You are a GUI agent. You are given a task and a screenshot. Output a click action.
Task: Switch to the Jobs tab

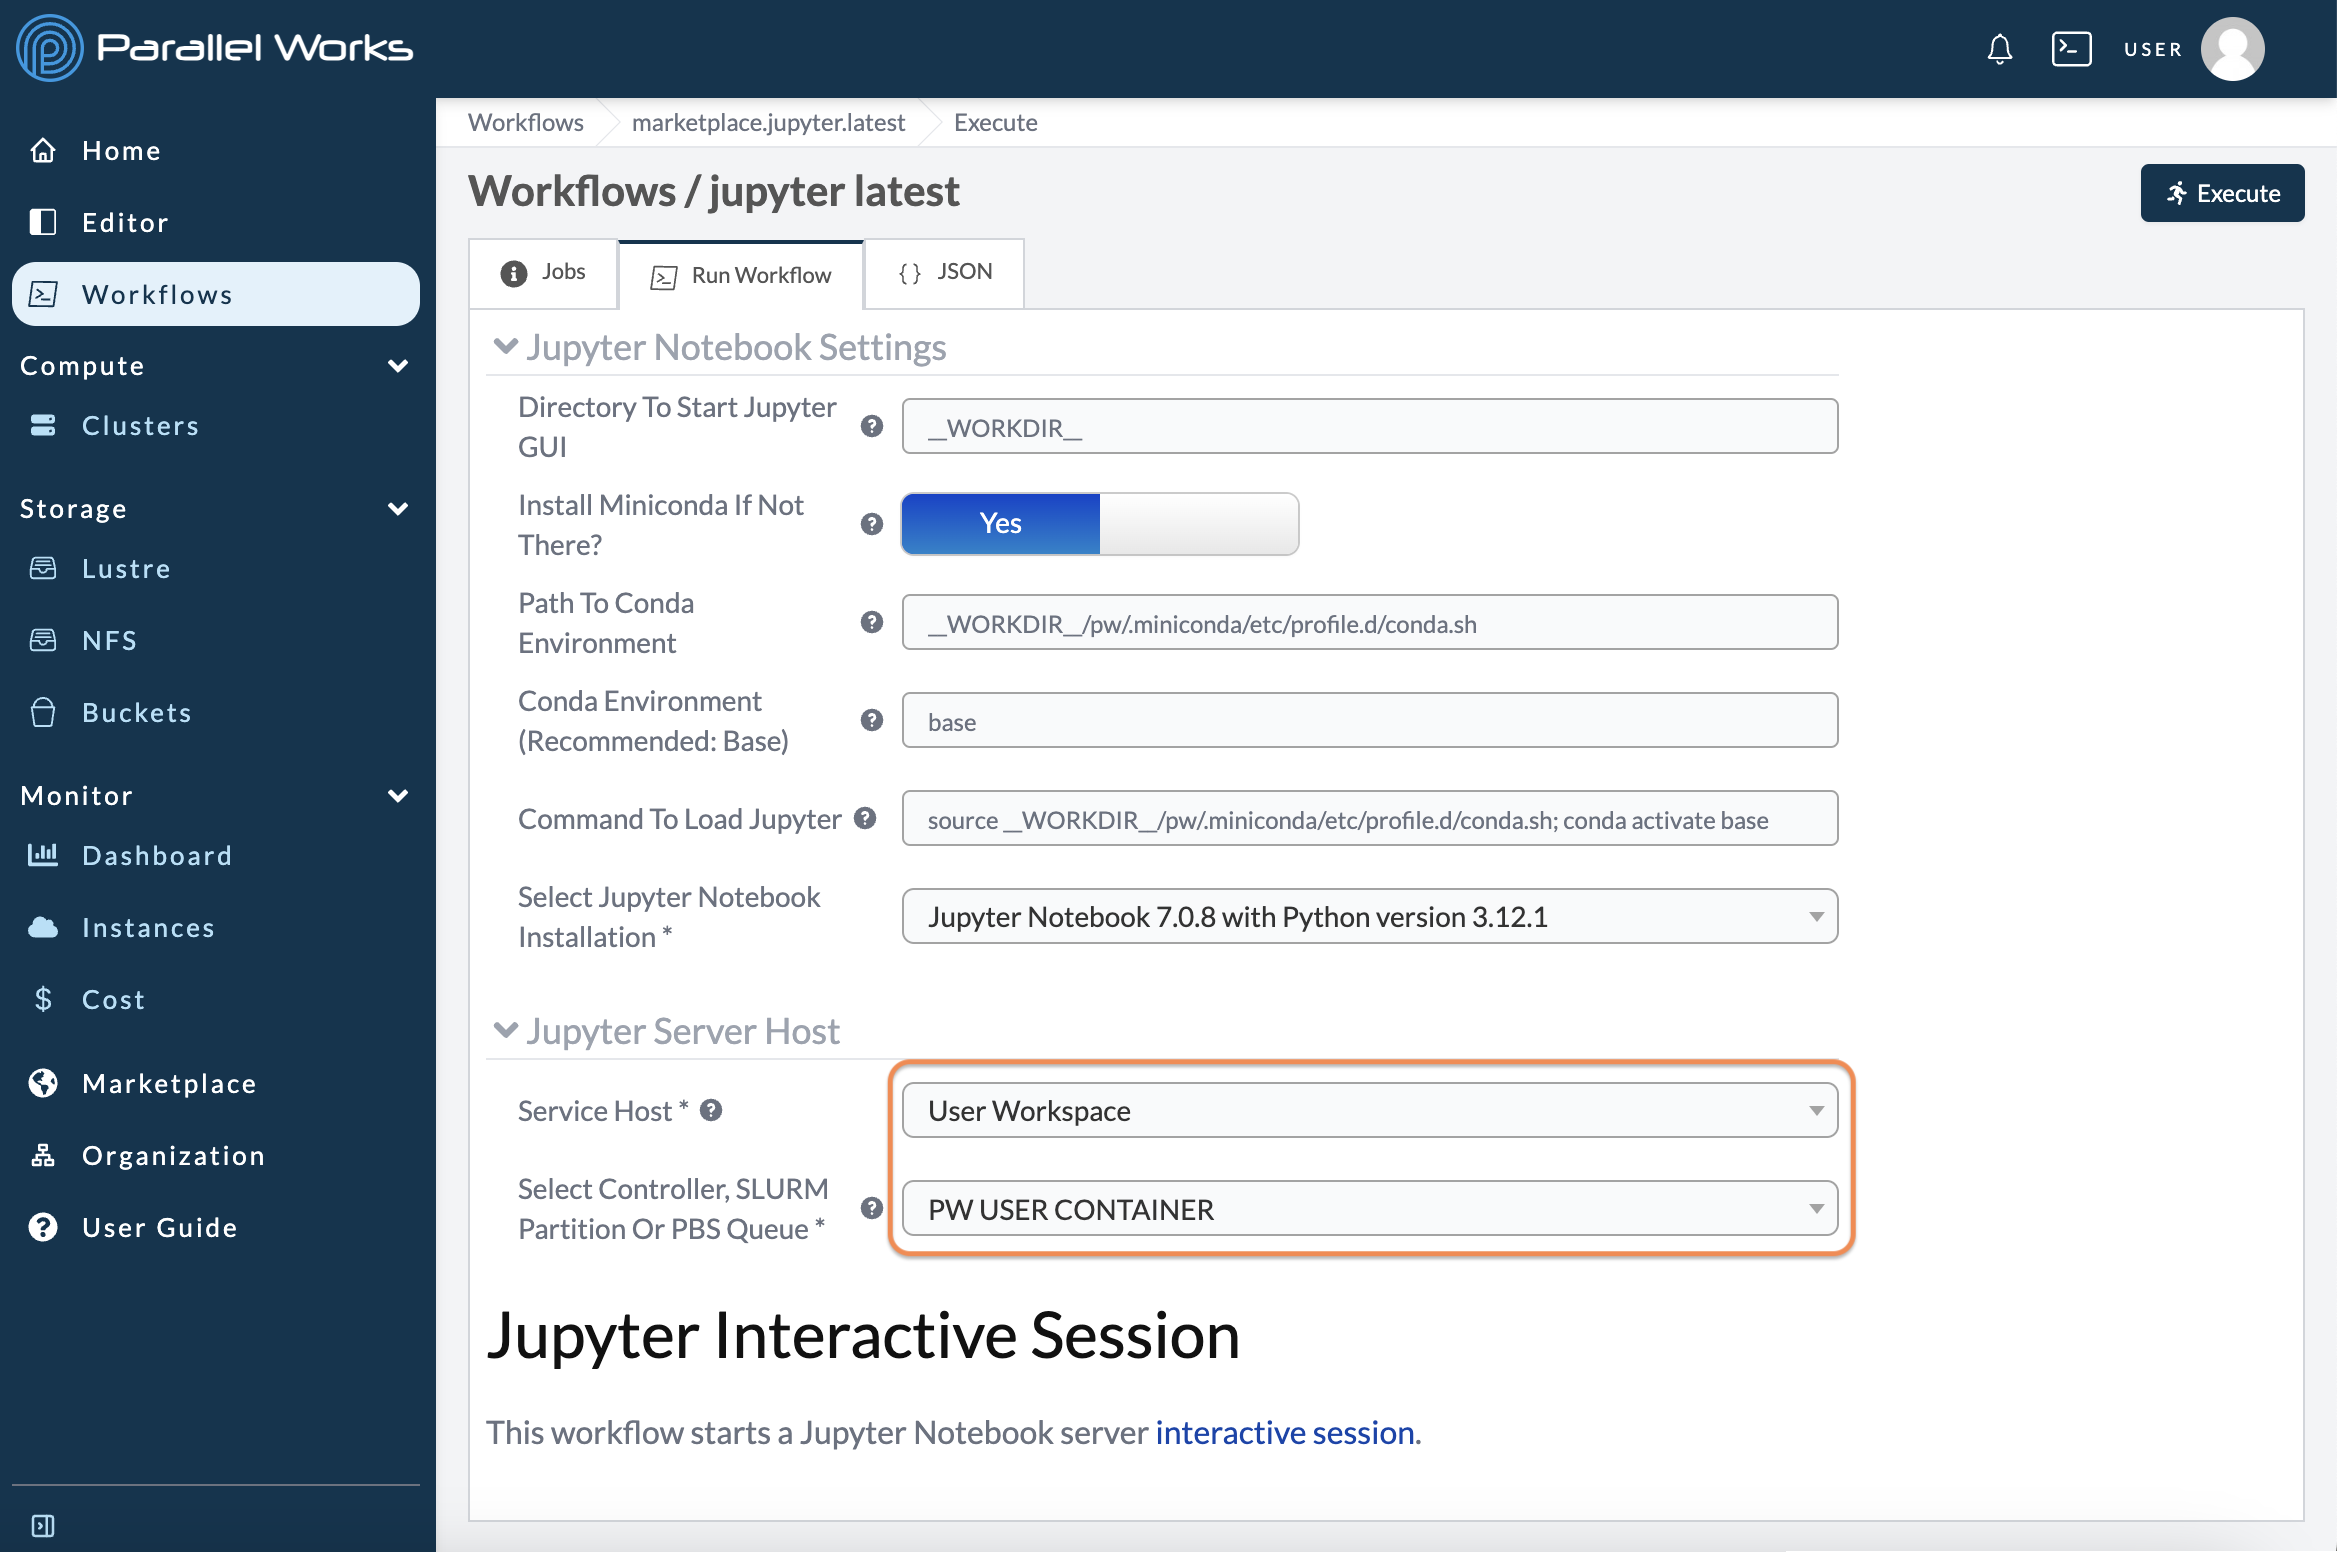(543, 273)
